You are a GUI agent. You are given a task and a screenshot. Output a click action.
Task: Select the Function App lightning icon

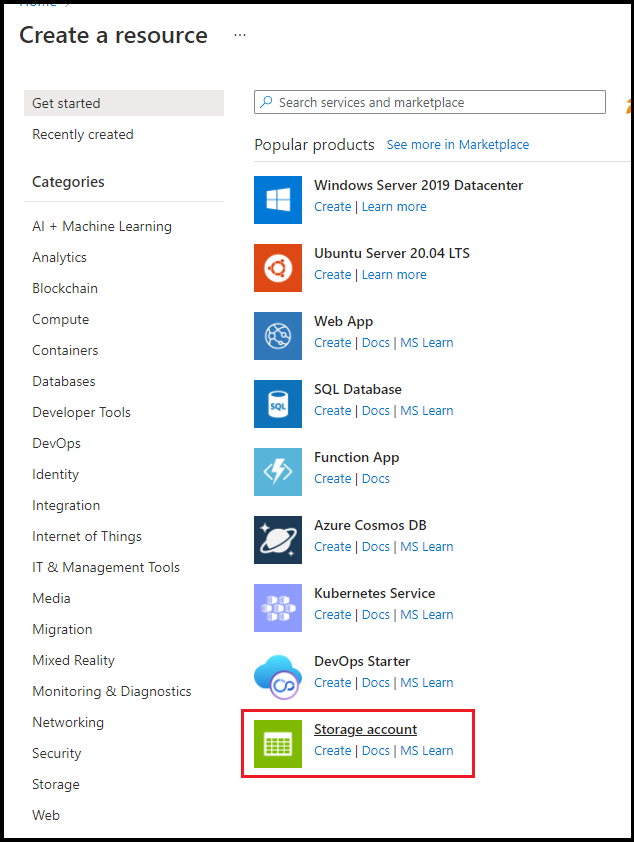pos(277,472)
